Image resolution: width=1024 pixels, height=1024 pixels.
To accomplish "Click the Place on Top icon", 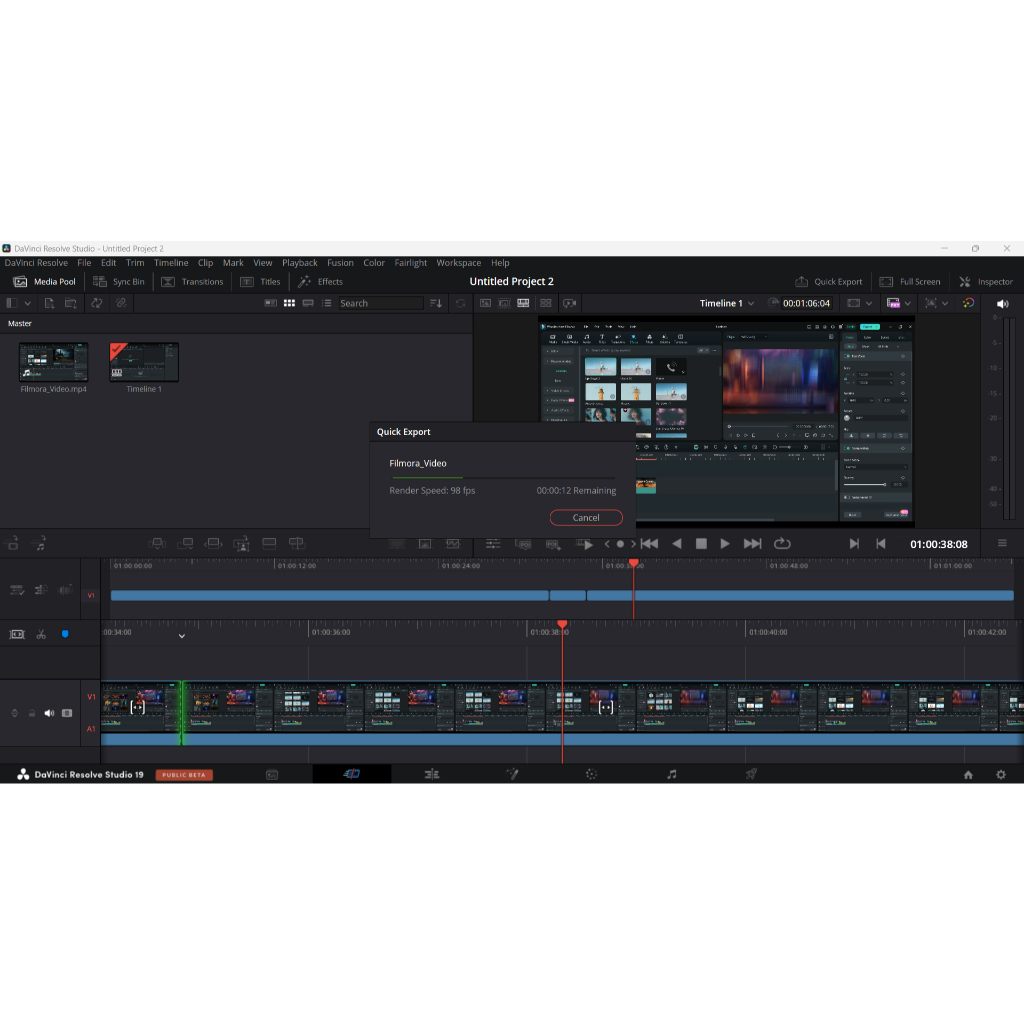I will tap(269, 543).
